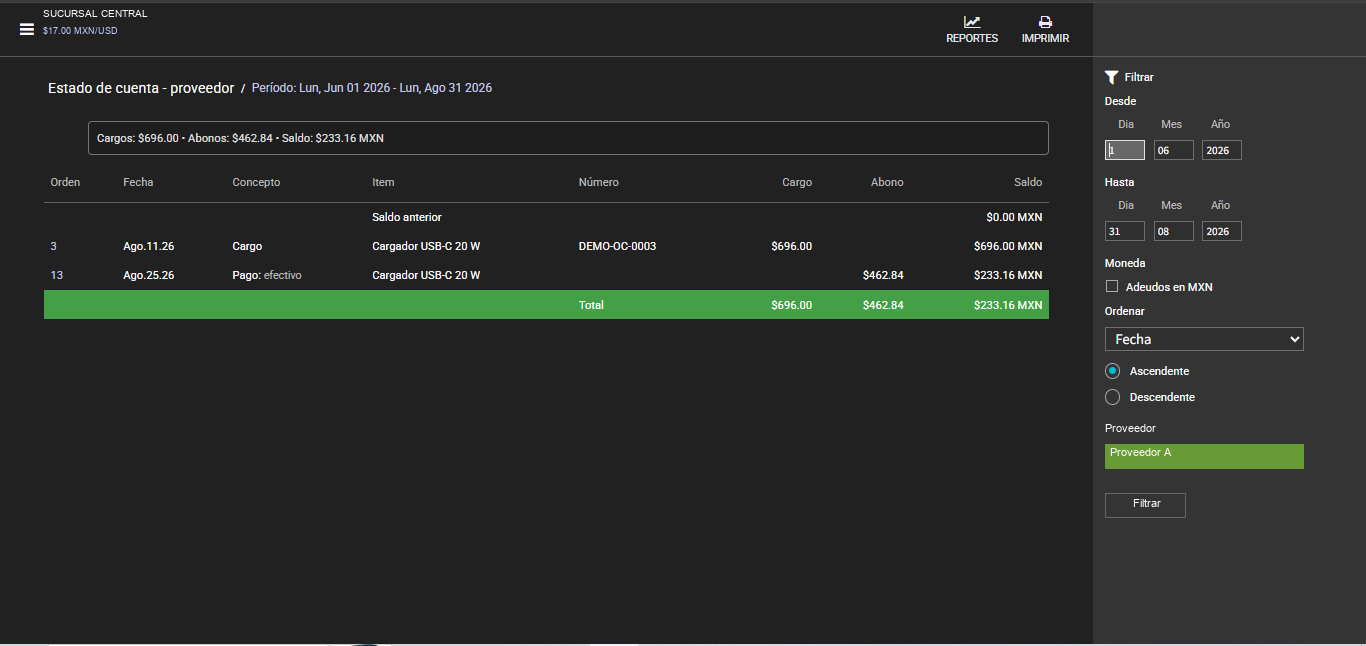The image size is (1366, 646).
Task: Click the Hasta Año field
Action: click(x=1222, y=231)
